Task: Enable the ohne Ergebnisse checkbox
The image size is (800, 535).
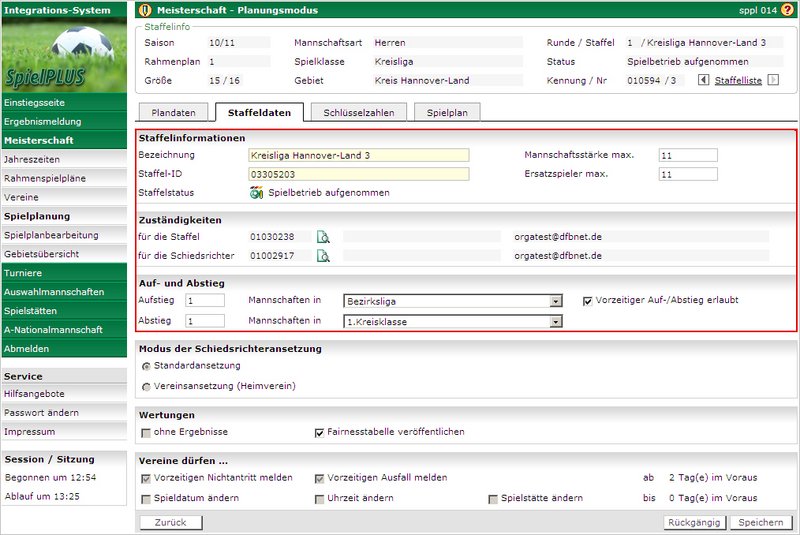Action: coord(146,433)
